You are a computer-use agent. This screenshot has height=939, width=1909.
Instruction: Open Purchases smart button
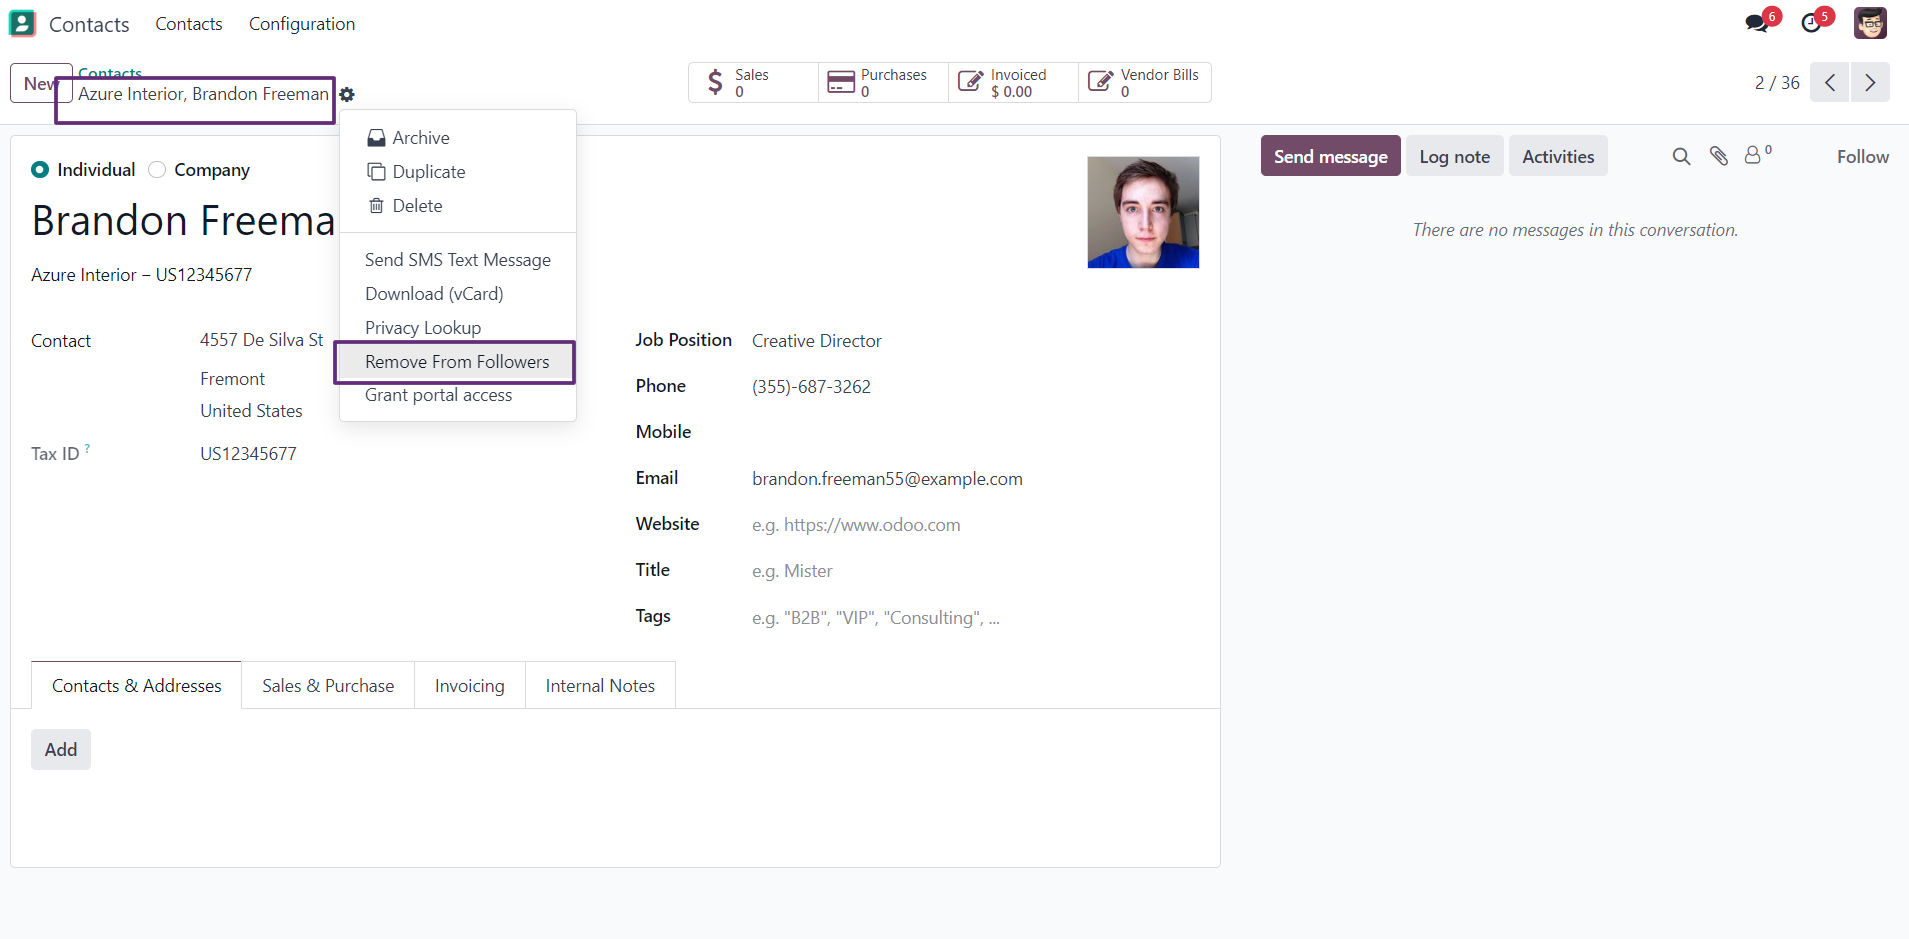[x=883, y=82]
